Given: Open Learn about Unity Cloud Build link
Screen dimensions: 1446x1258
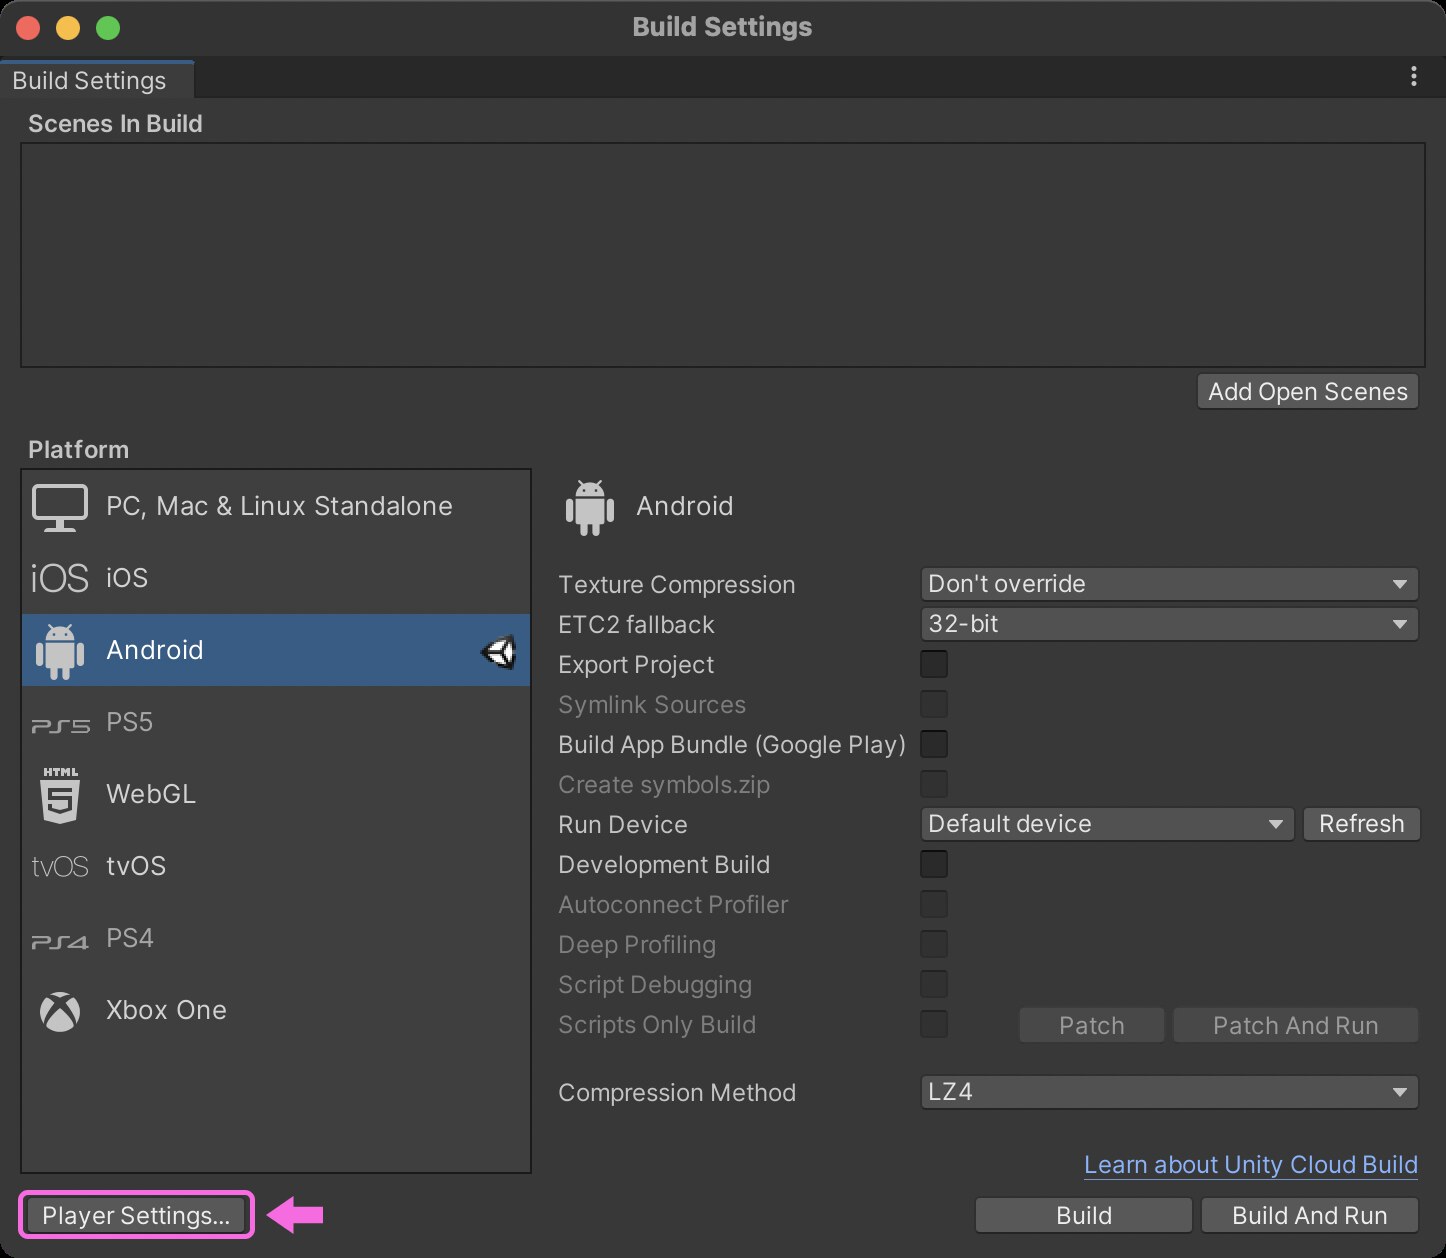Looking at the screenshot, I should pos(1251,1165).
